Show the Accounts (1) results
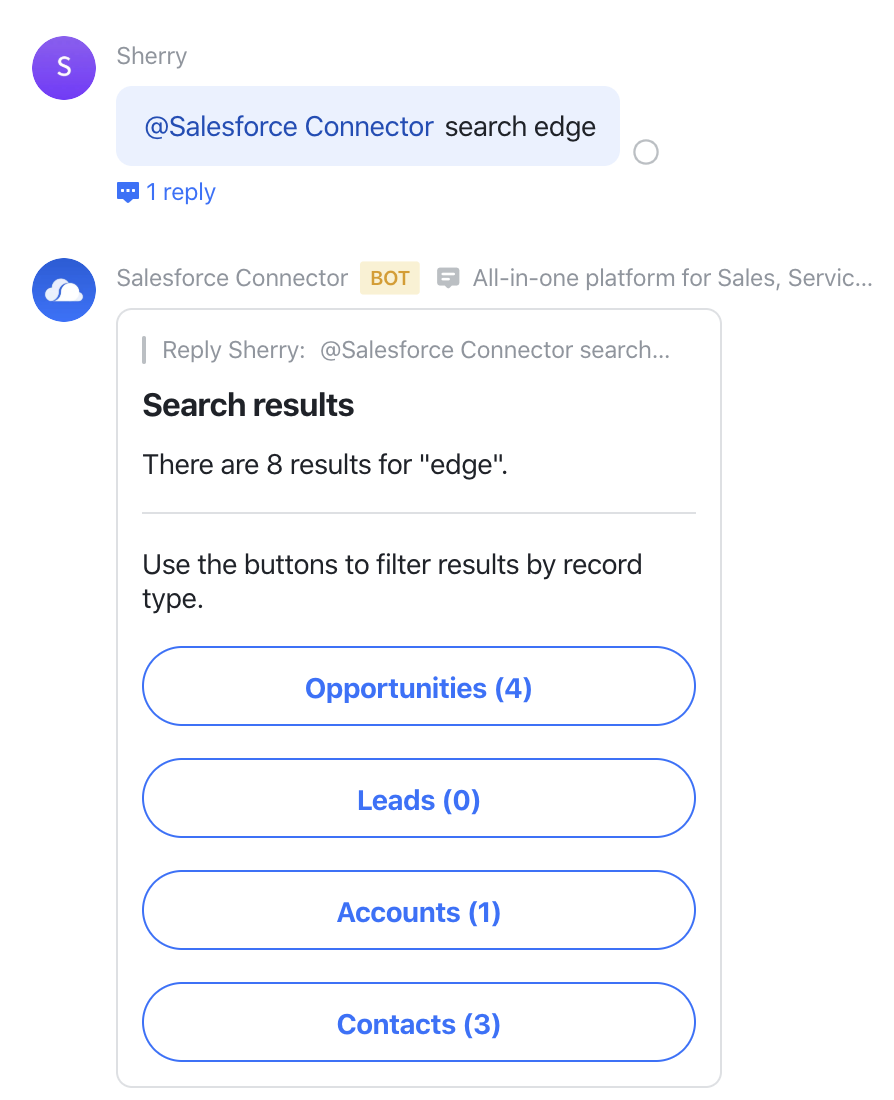Image resolution: width=894 pixels, height=1100 pixels. [x=418, y=910]
